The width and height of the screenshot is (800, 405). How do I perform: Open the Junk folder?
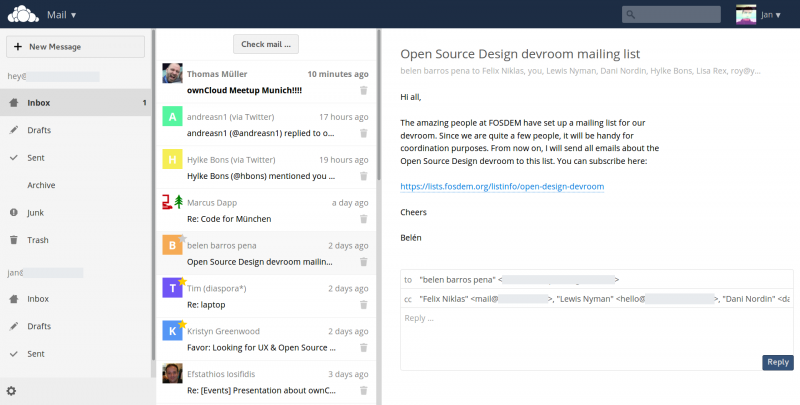(76, 213)
